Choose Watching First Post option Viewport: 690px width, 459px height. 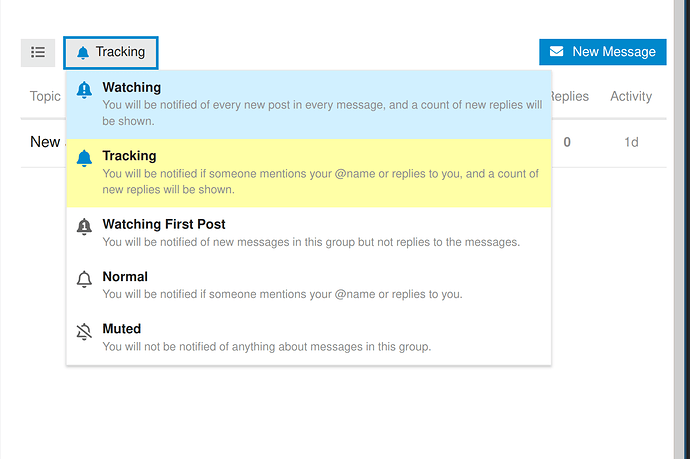308,233
